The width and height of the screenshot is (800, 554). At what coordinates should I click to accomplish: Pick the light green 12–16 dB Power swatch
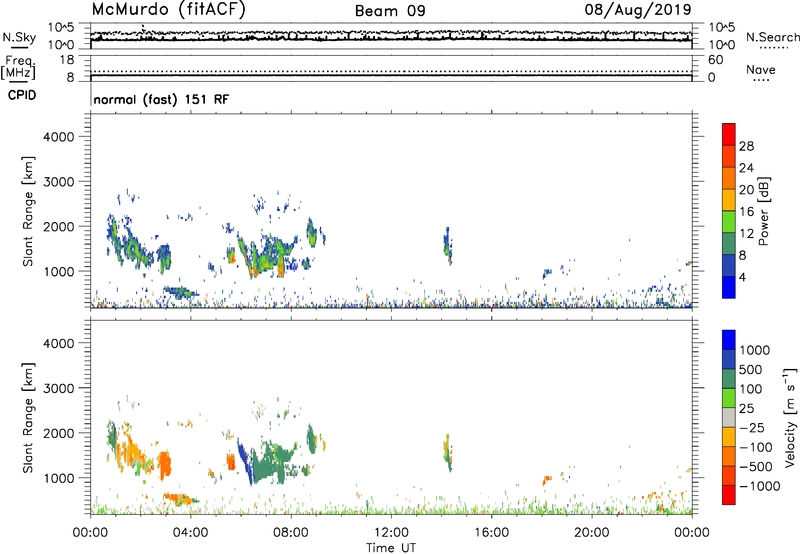(729, 222)
